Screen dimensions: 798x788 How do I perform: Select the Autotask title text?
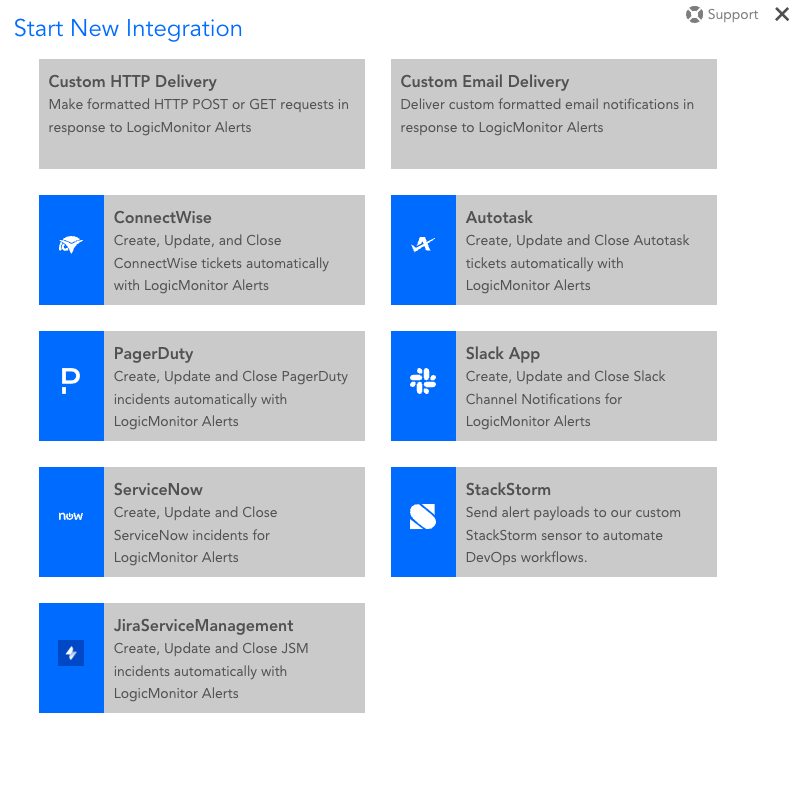[x=499, y=217]
